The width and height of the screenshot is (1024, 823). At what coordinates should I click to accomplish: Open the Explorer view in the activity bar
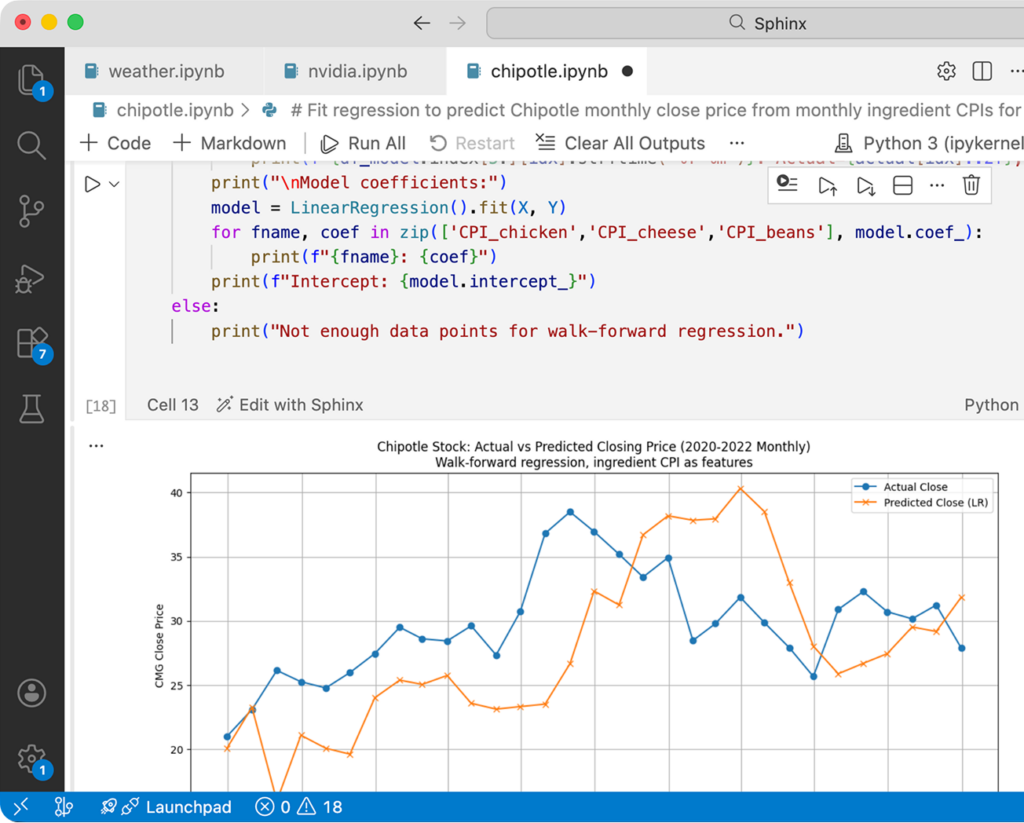point(31,79)
